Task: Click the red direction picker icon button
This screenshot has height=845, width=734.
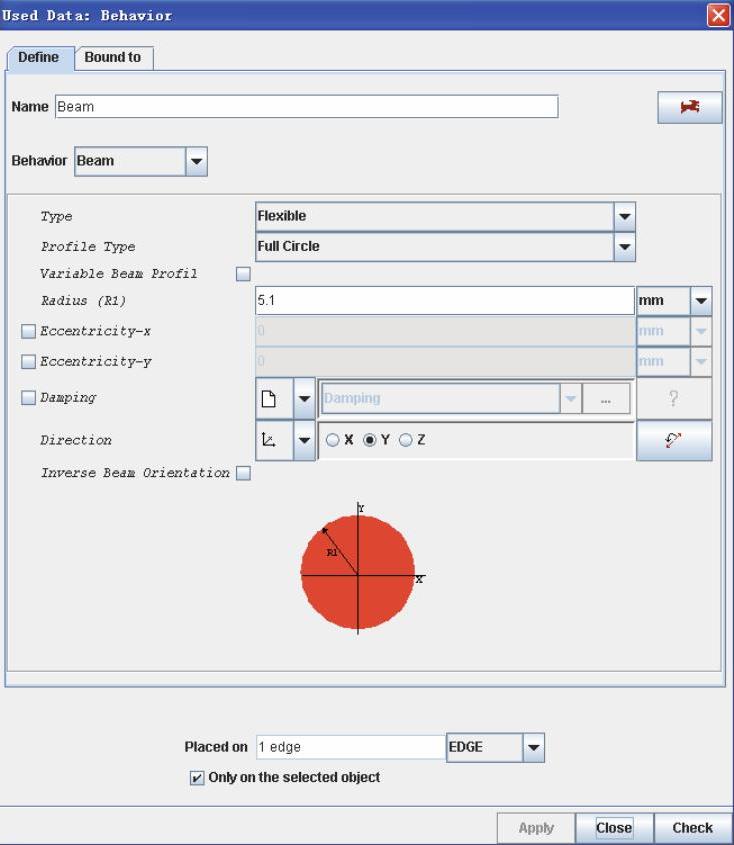Action: (674, 440)
